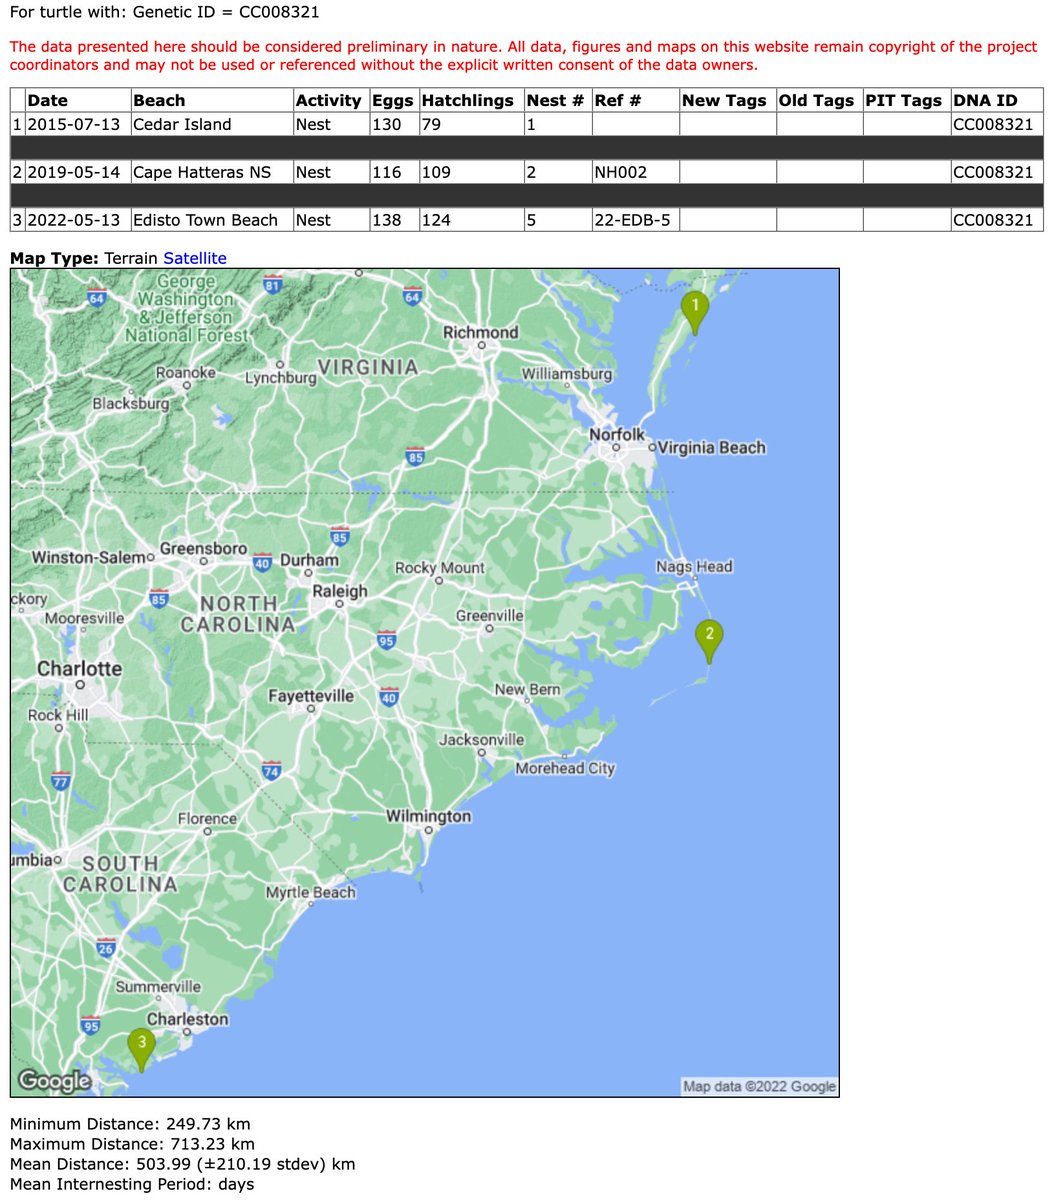The height and width of the screenshot is (1200, 1054).
Task: Click Interstate 77 shield south of Rock Hill
Action: coord(61,781)
